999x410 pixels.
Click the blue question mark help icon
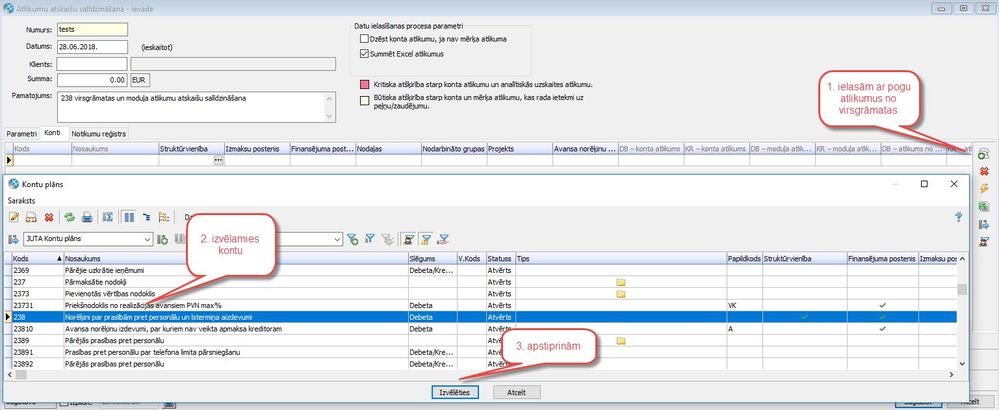click(x=958, y=217)
